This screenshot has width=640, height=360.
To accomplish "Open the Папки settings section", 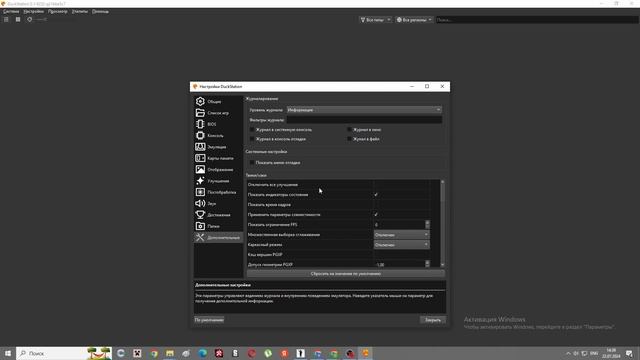I will (x=218, y=226).
